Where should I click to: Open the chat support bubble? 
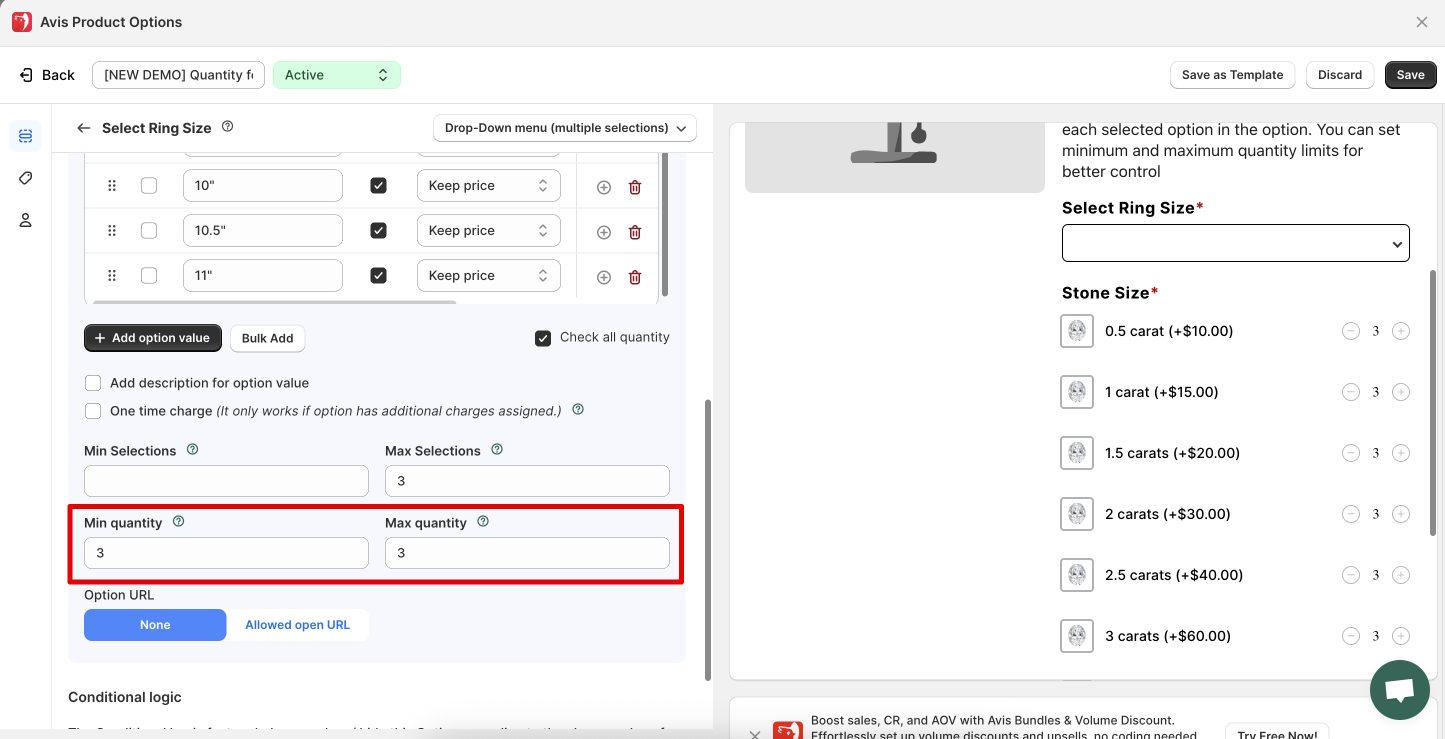tap(1399, 690)
